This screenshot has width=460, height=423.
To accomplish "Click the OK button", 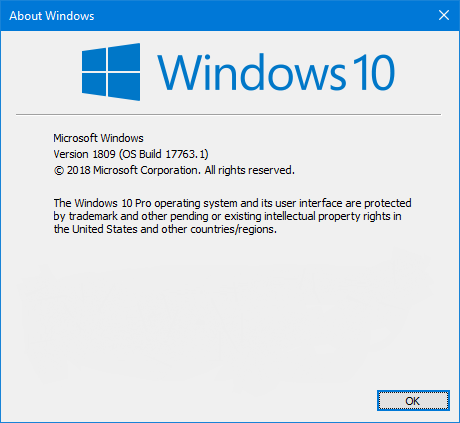I will [x=413, y=400].
